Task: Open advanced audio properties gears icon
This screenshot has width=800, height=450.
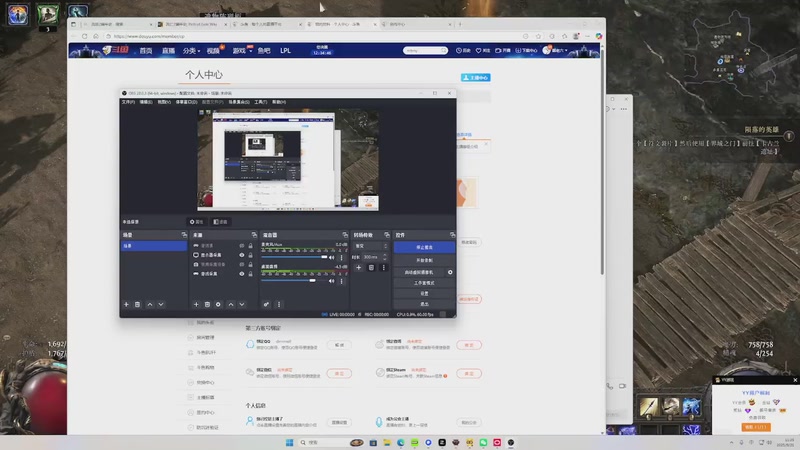Action: tap(266, 305)
